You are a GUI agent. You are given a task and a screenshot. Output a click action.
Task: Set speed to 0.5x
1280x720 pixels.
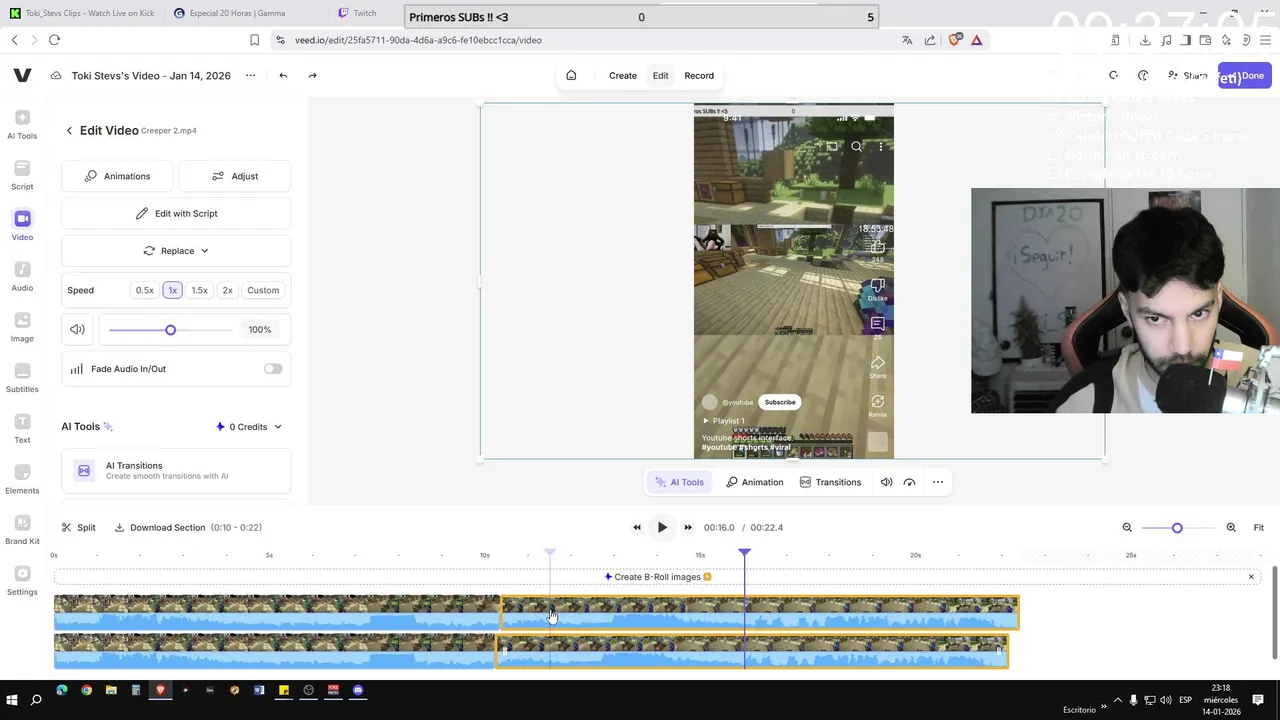point(145,290)
